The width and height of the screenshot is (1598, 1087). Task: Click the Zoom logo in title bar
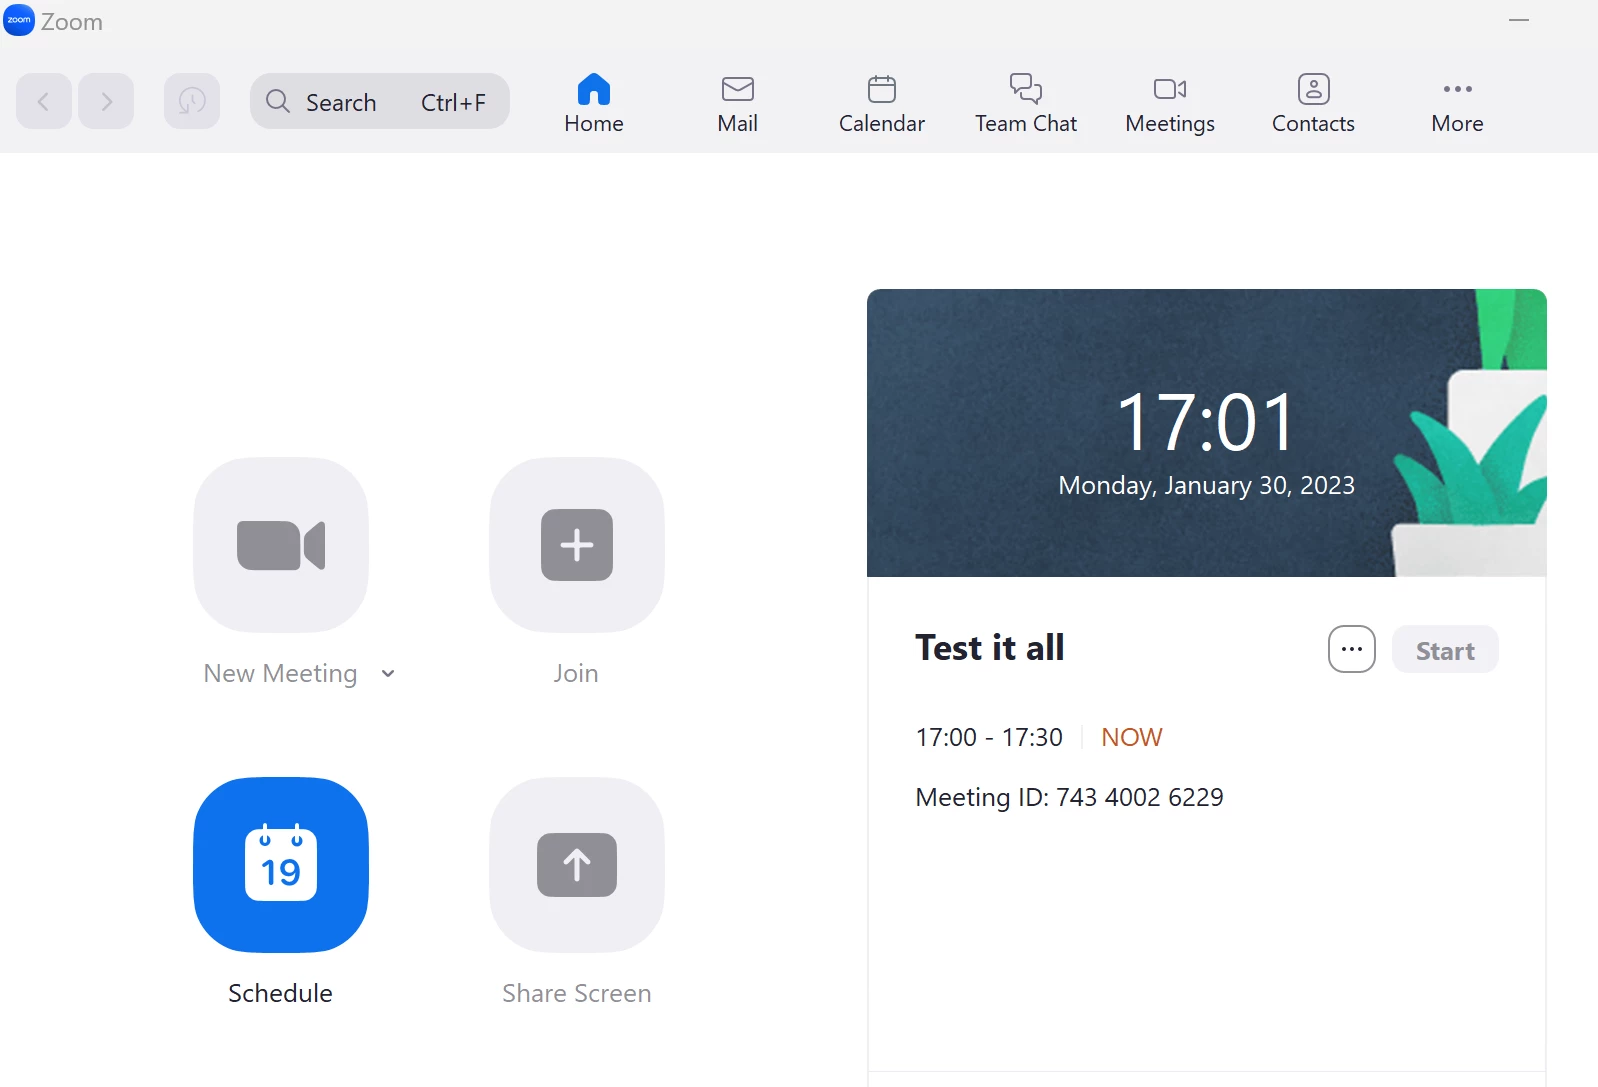(19, 20)
